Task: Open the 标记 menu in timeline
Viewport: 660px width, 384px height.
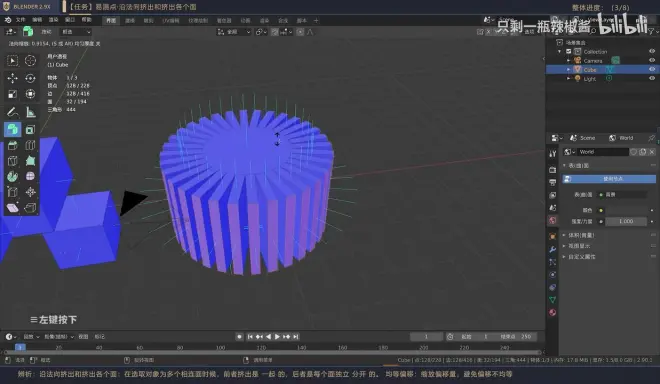Action: pyautogui.click(x=100, y=336)
